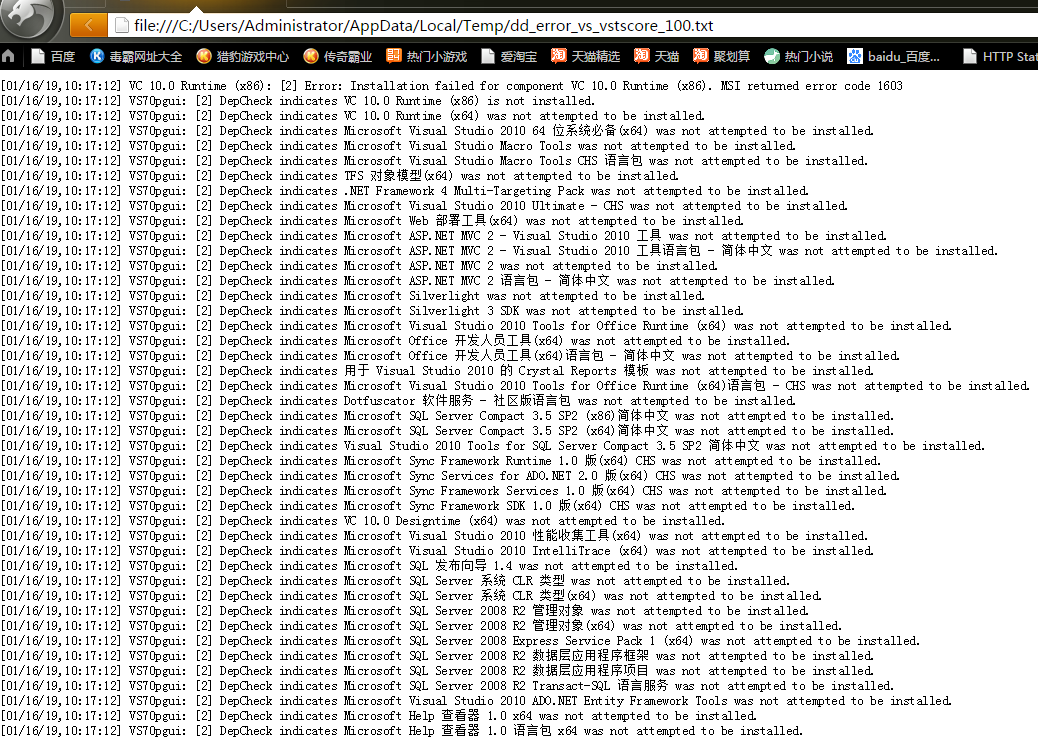Screen dimensions: 1038x743
Task: Open the baidu_百度 bookmark
Action: [x=895, y=56]
